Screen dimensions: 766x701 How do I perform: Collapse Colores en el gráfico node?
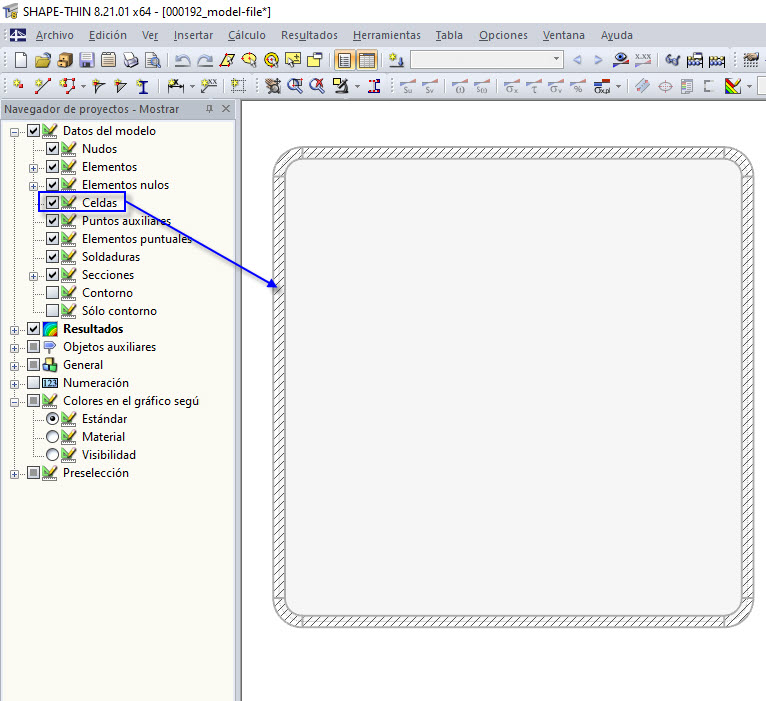coord(15,402)
